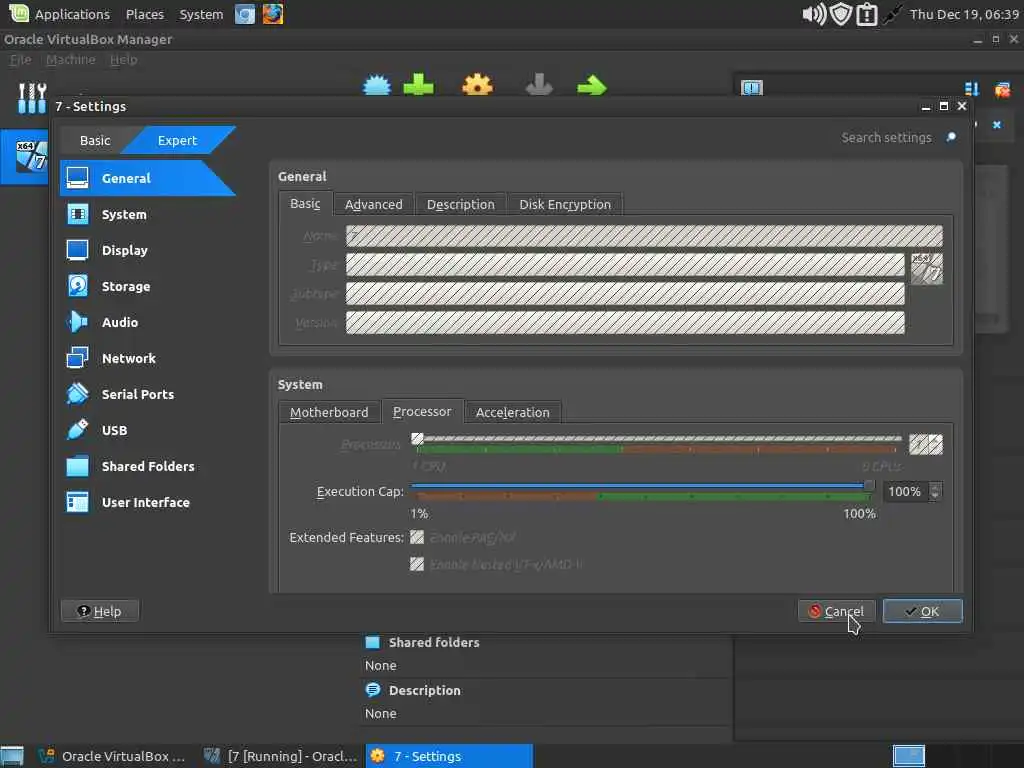Image resolution: width=1024 pixels, height=768 pixels.
Task: Click the show desktop icon in taskbar
Action: (x=12, y=756)
